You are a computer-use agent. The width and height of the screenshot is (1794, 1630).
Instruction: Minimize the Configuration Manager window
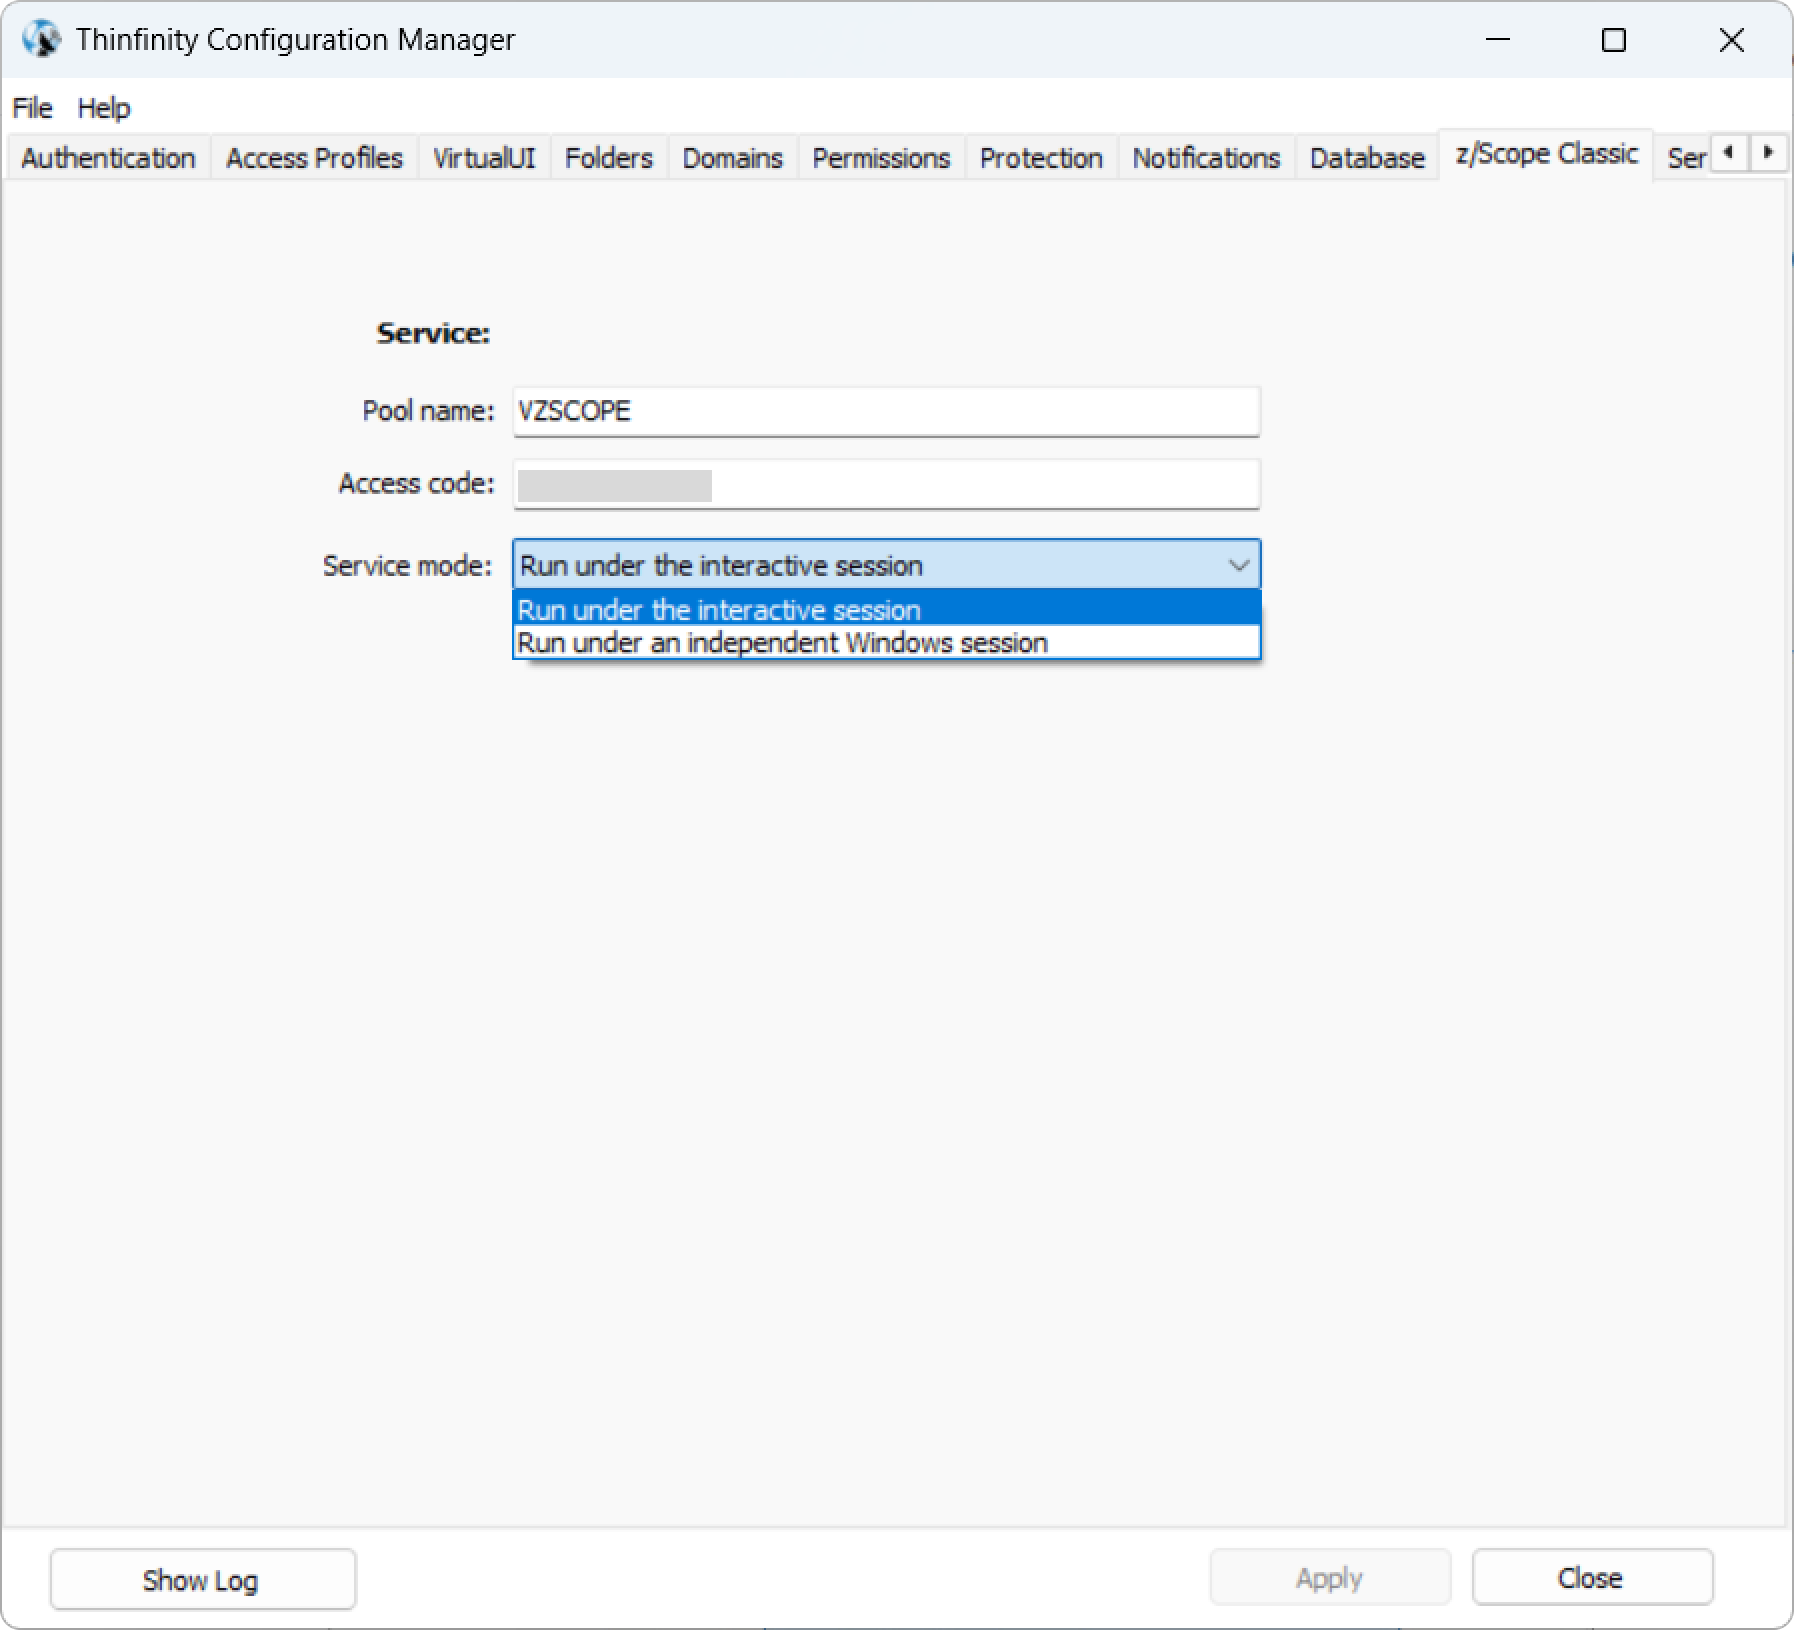(x=1497, y=40)
